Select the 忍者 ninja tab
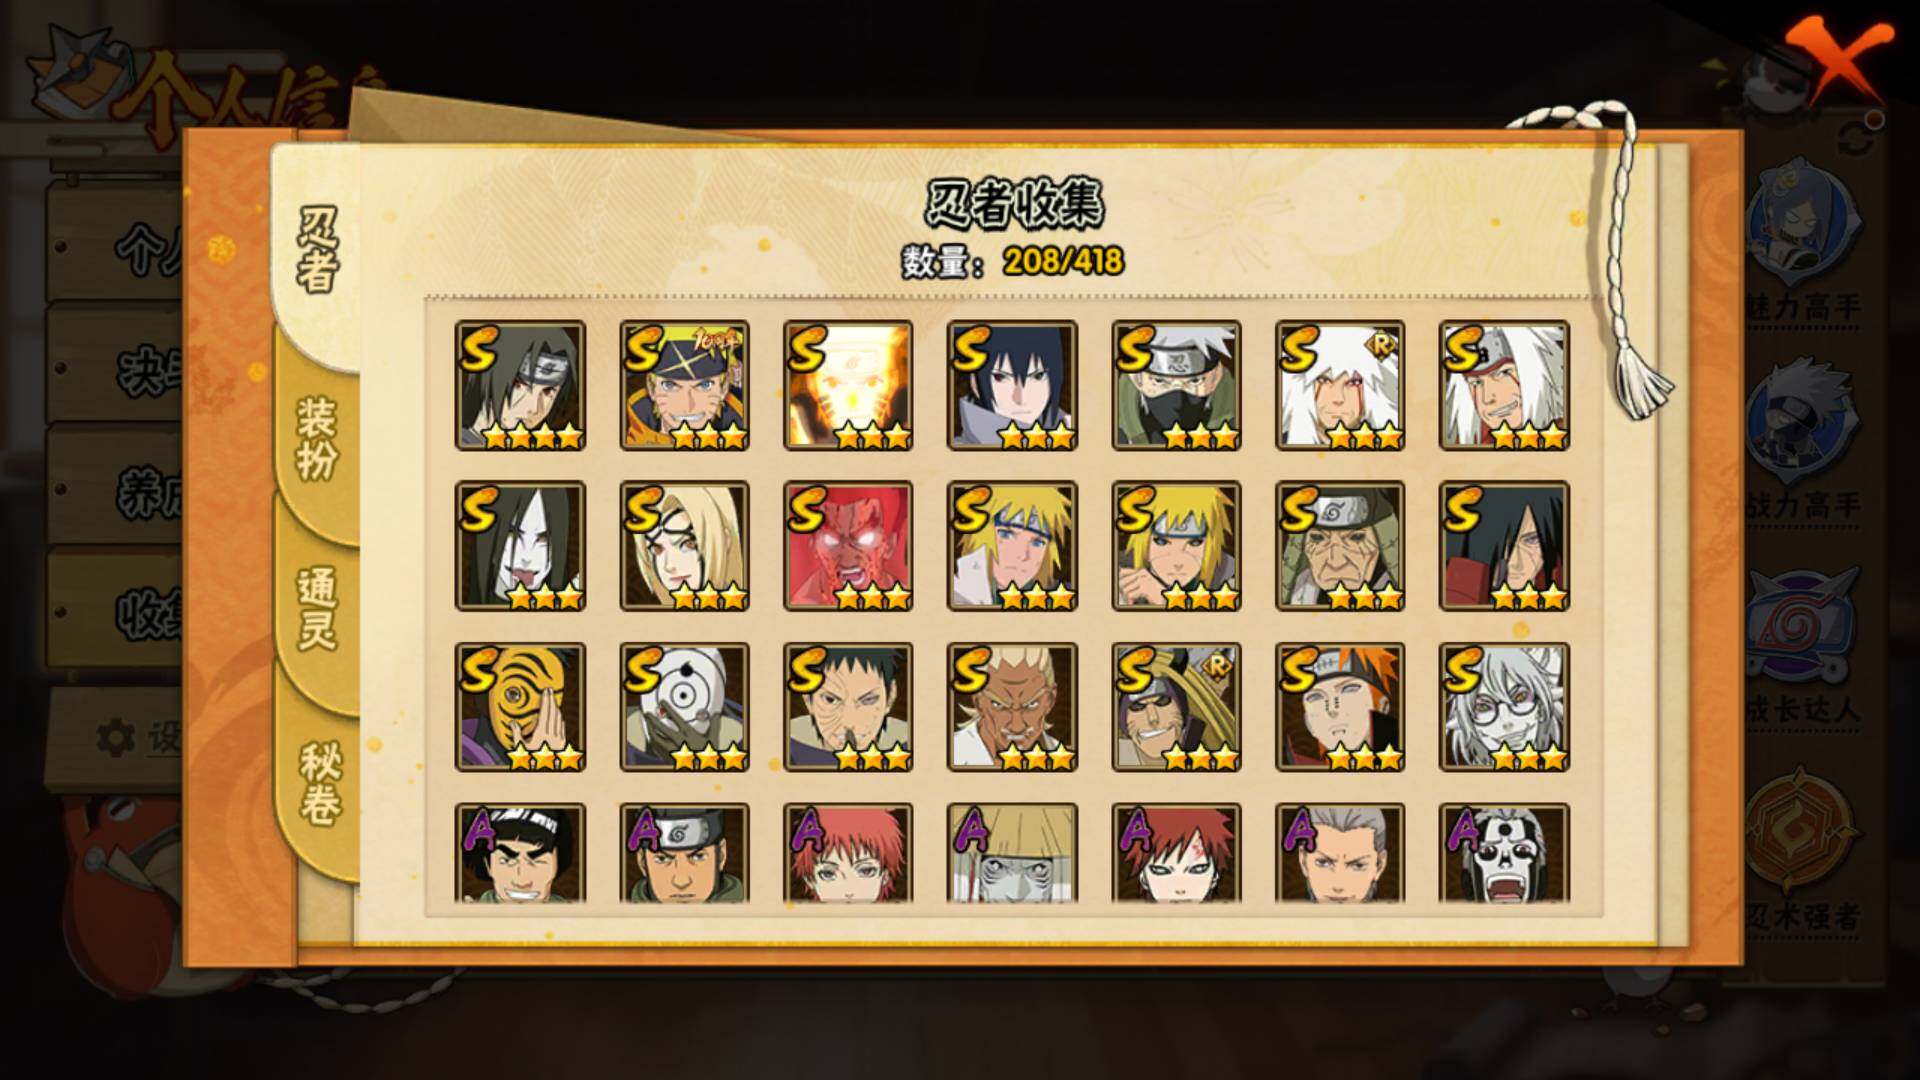The height and width of the screenshot is (1080, 1920). (x=316, y=250)
